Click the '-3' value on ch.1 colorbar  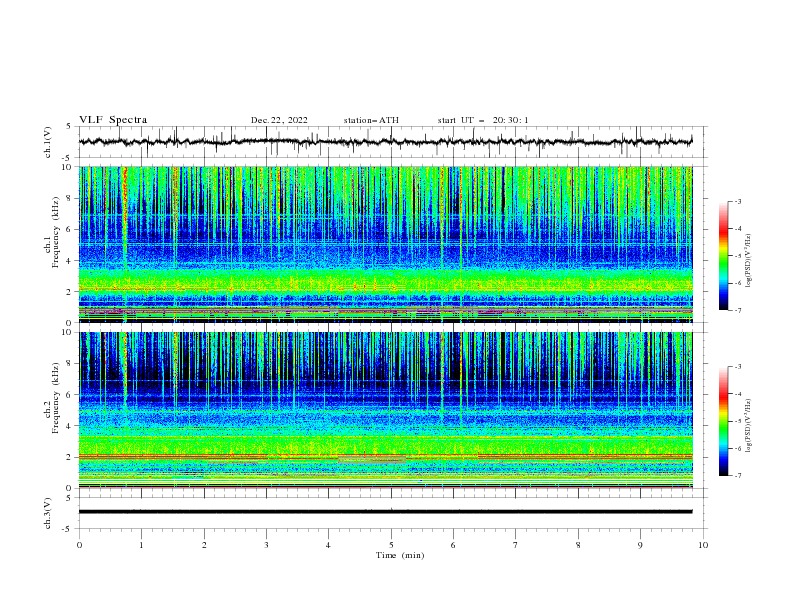click(x=738, y=201)
